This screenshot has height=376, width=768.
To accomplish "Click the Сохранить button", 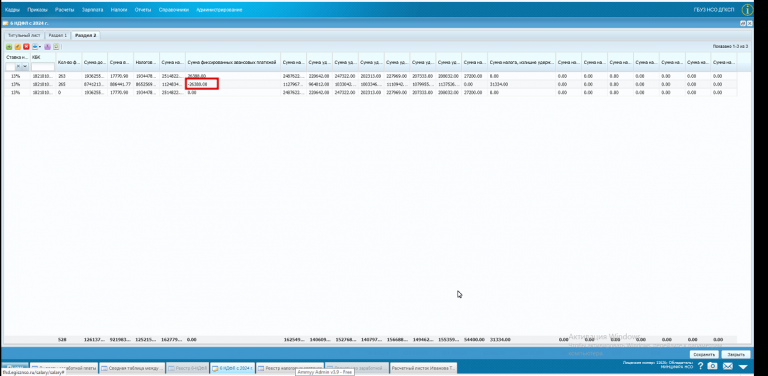I will [704, 354].
